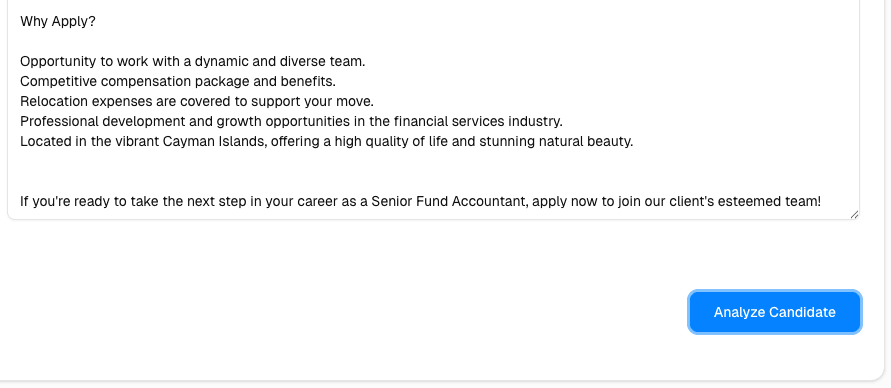Place cursor on the 'Why Apply?' heading line
The height and width of the screenshot is (388, 891).
coord(58,22)
